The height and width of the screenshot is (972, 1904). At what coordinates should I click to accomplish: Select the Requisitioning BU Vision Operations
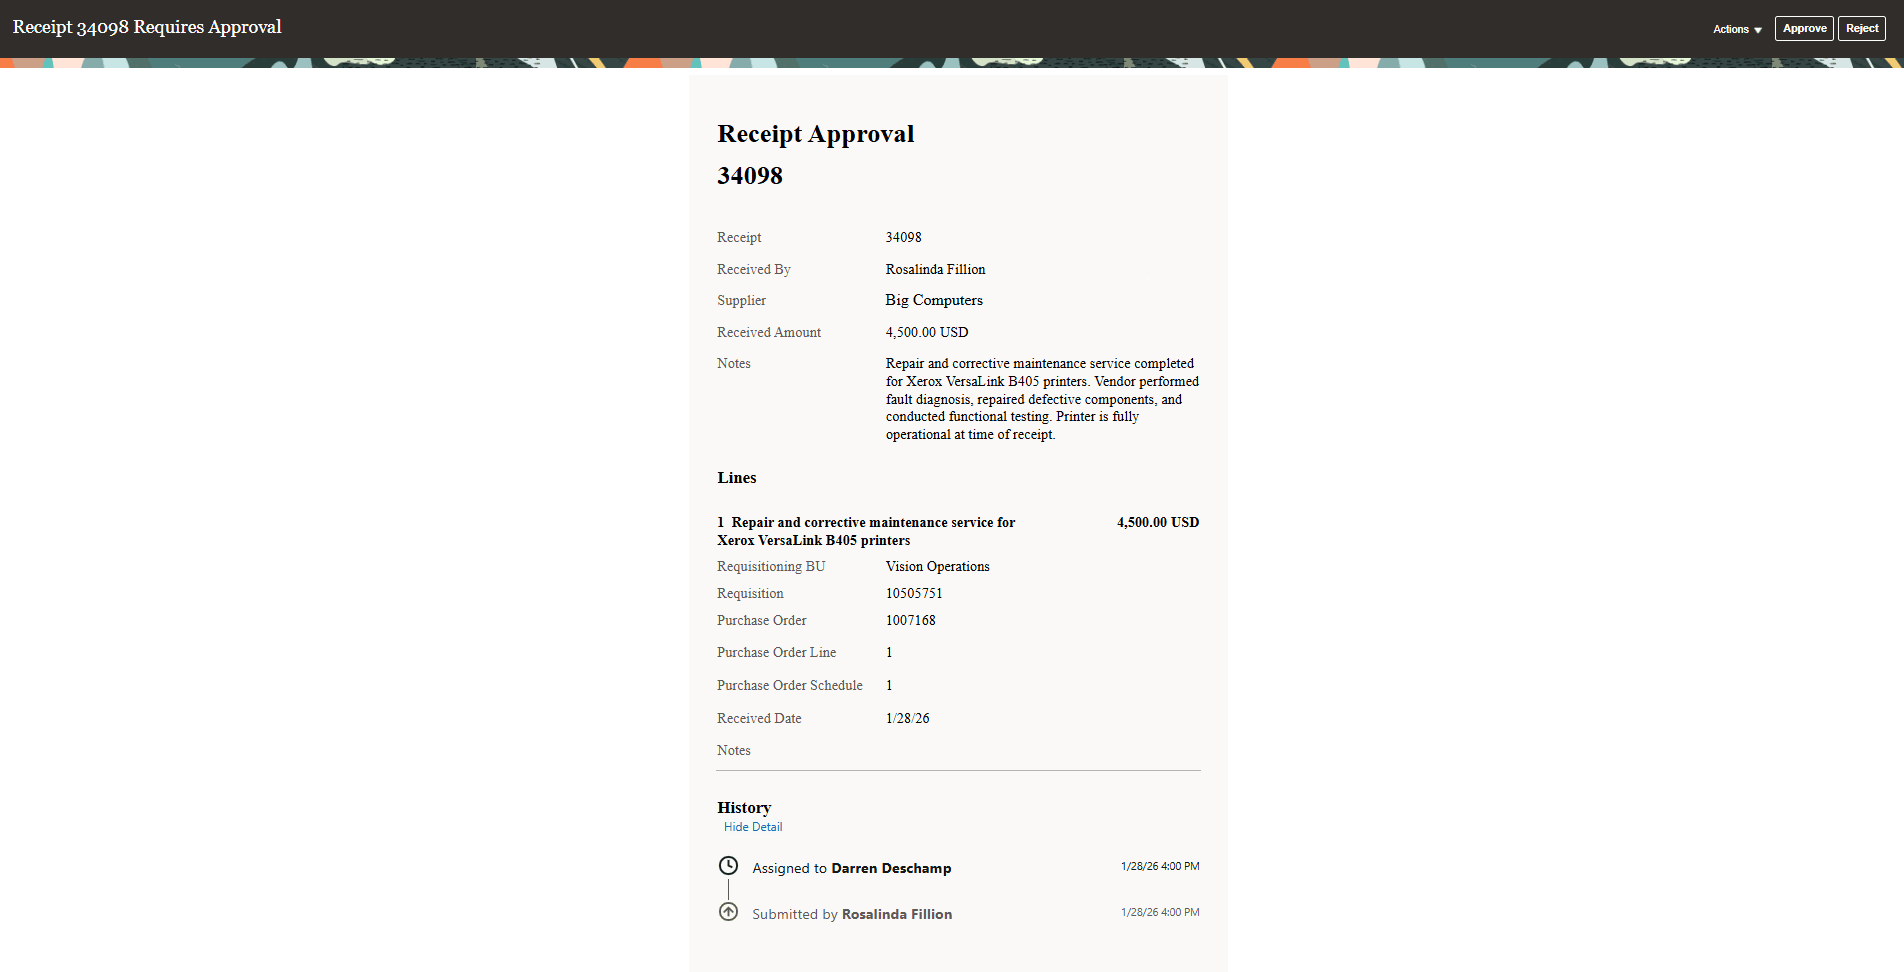pos(937,566)
